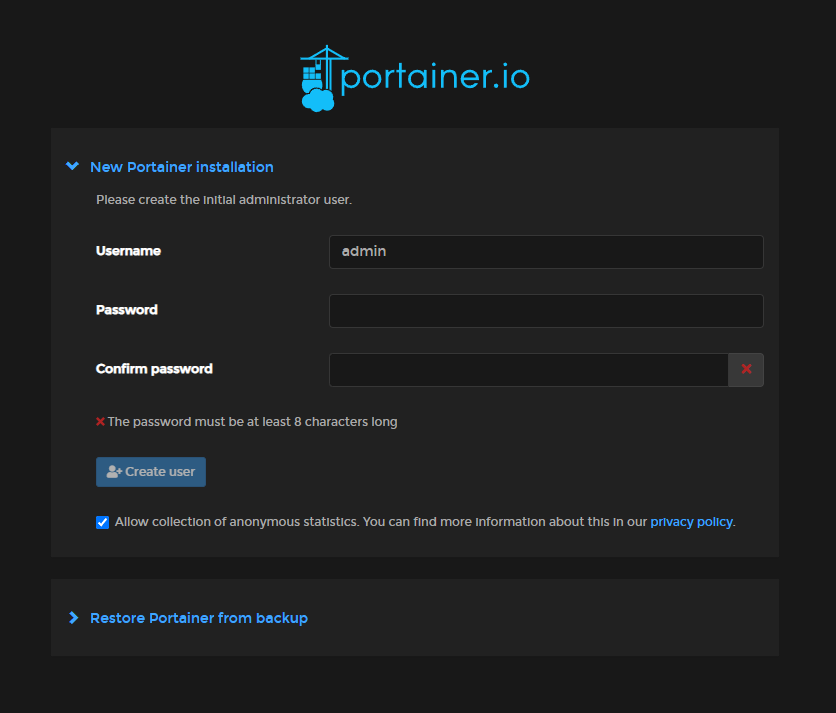Open the privacy policy link
Viewport: 836px width, 713px height.
(x=691, y=522)
